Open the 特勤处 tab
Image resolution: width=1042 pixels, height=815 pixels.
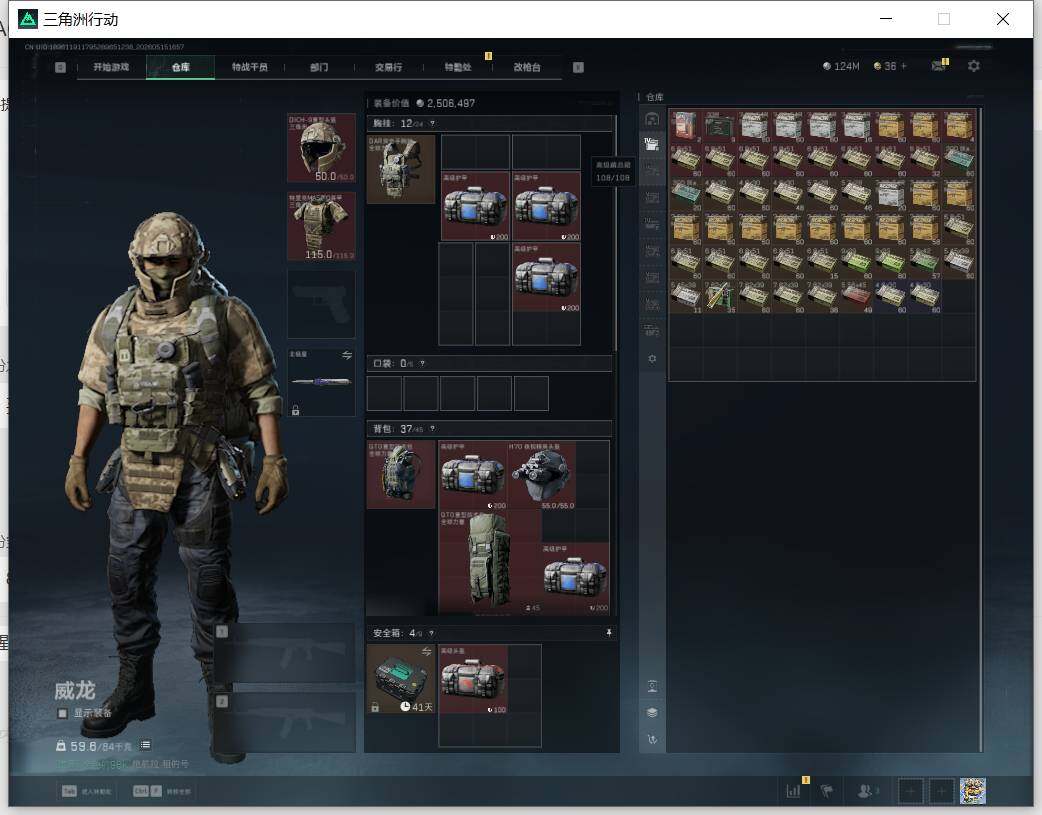(x=458, y=67)
